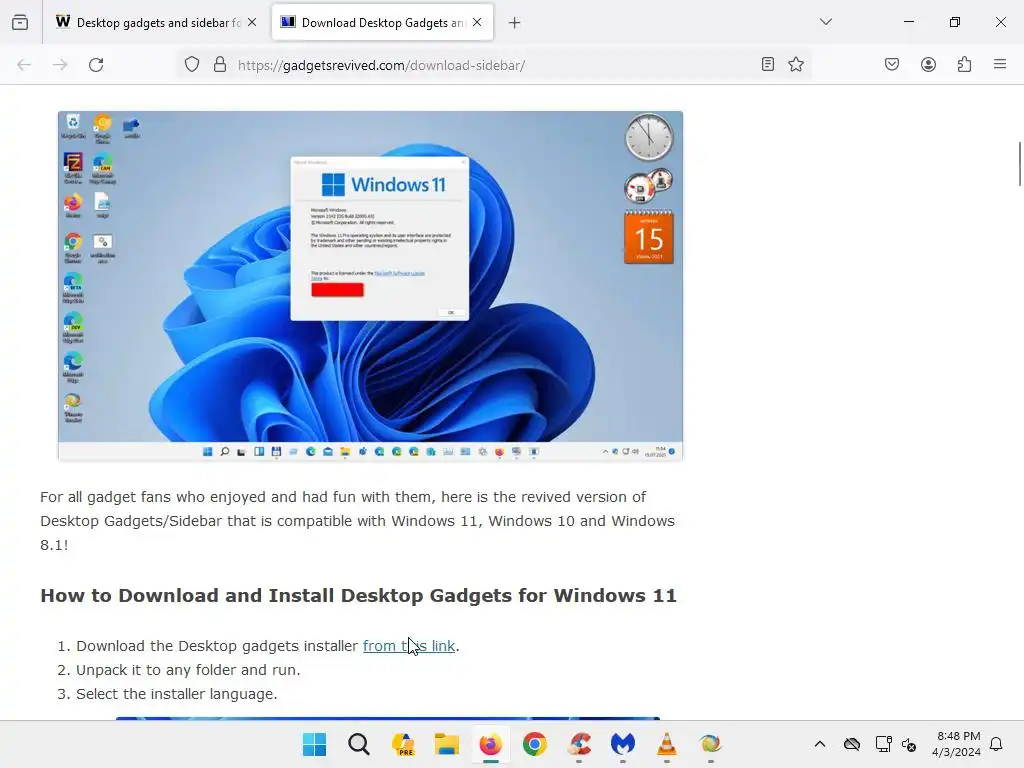The width and height of the screenshot is (1024, 768).
Task: Focus the gadgetsrevived.com address bar
Action: pyautogui.click(x=493, y=65)
